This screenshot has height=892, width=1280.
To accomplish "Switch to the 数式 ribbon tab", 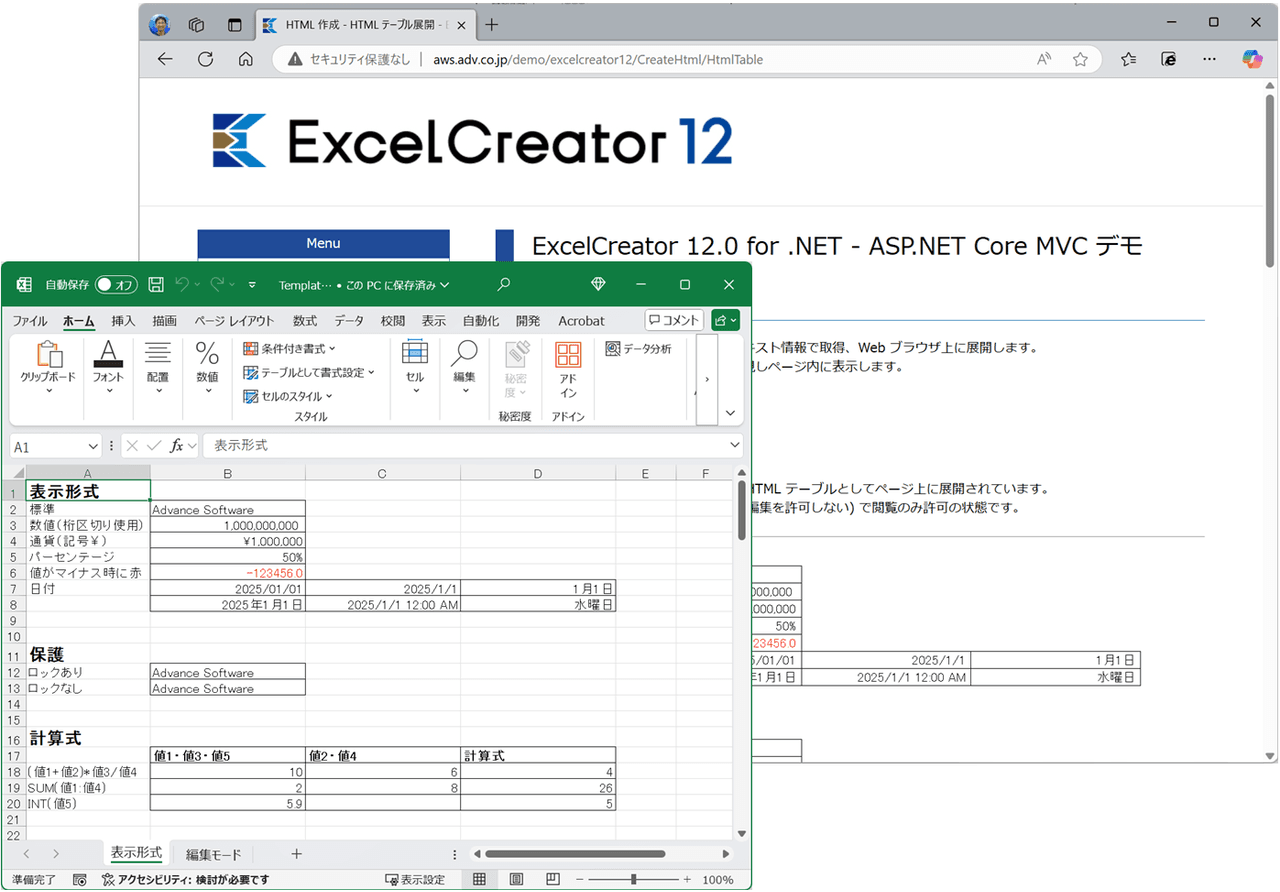I will (304, 321).
